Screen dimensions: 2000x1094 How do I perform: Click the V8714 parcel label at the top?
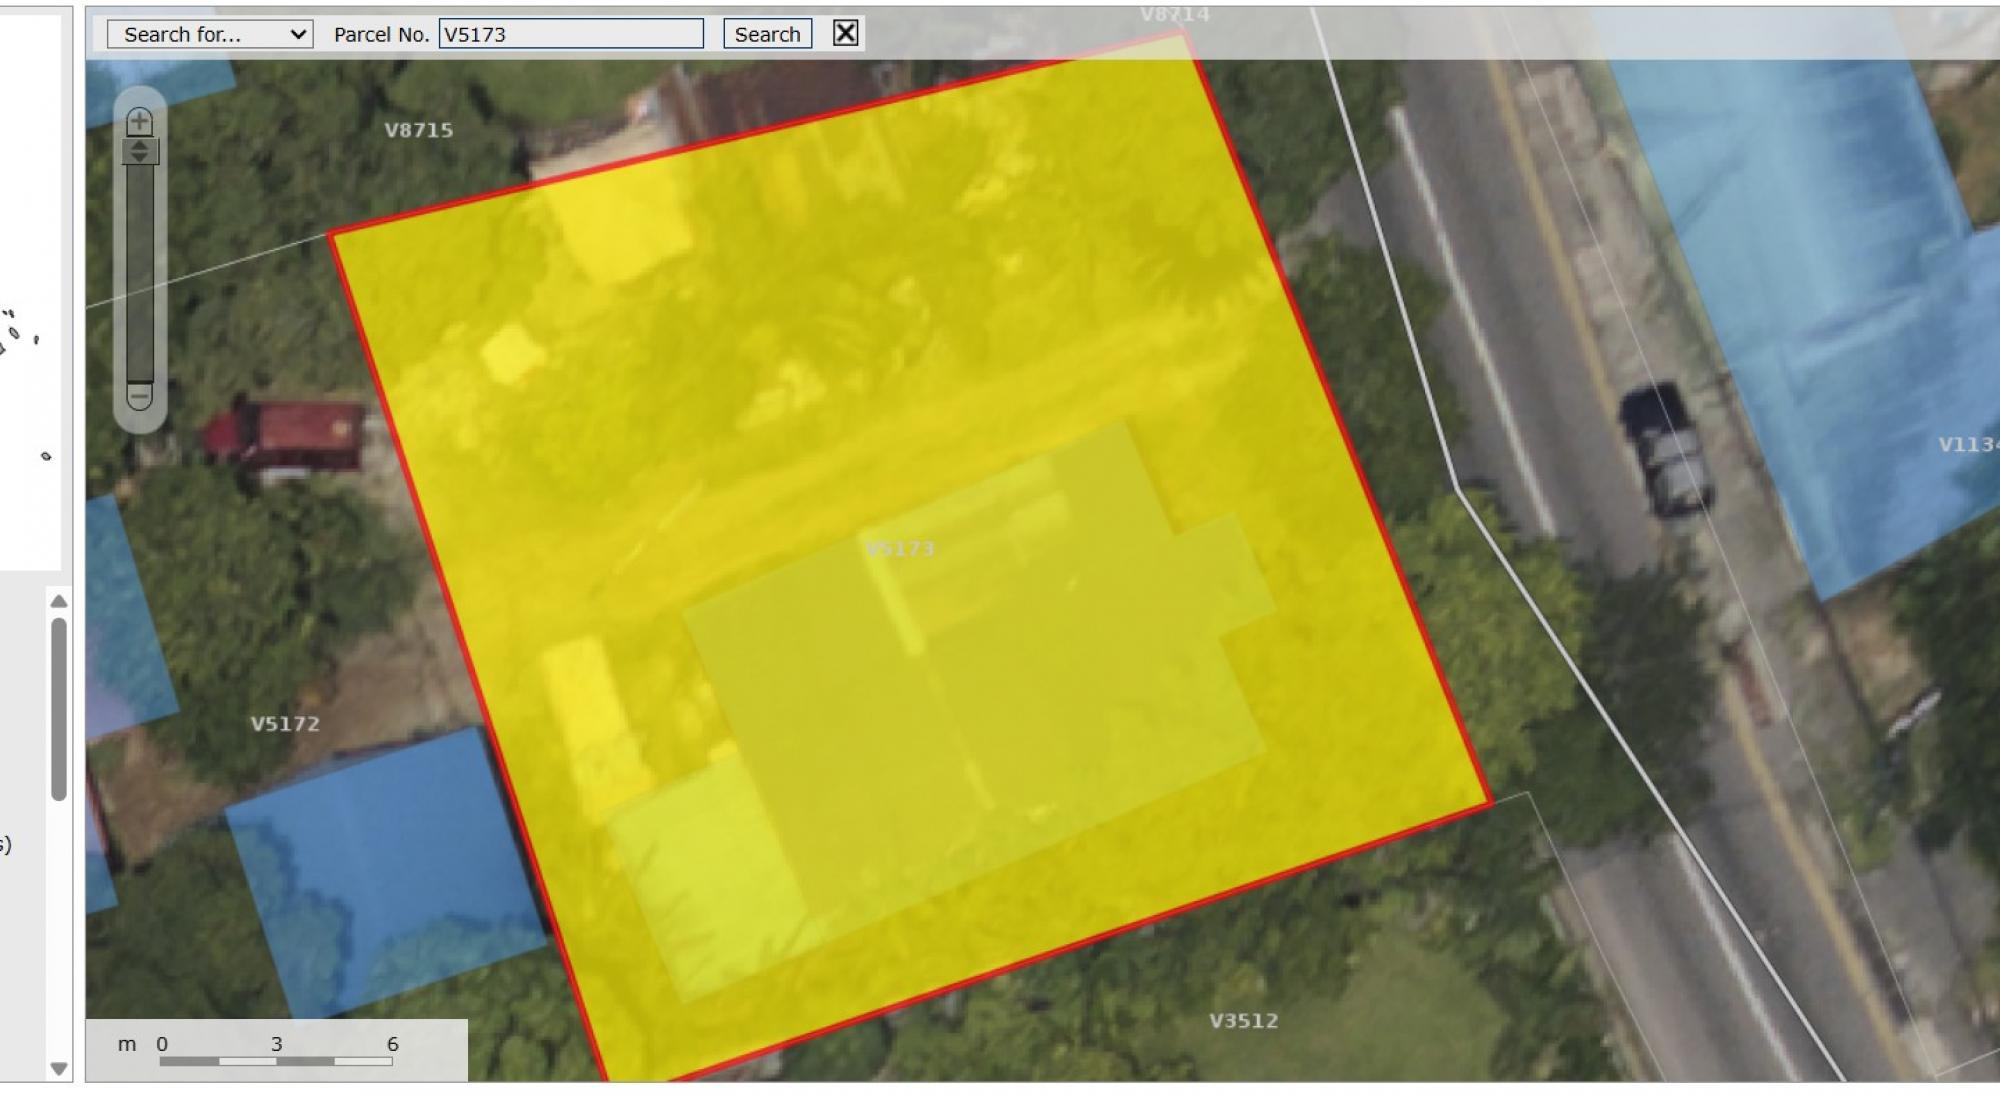pyautogui.click(x=1175, y=15)
